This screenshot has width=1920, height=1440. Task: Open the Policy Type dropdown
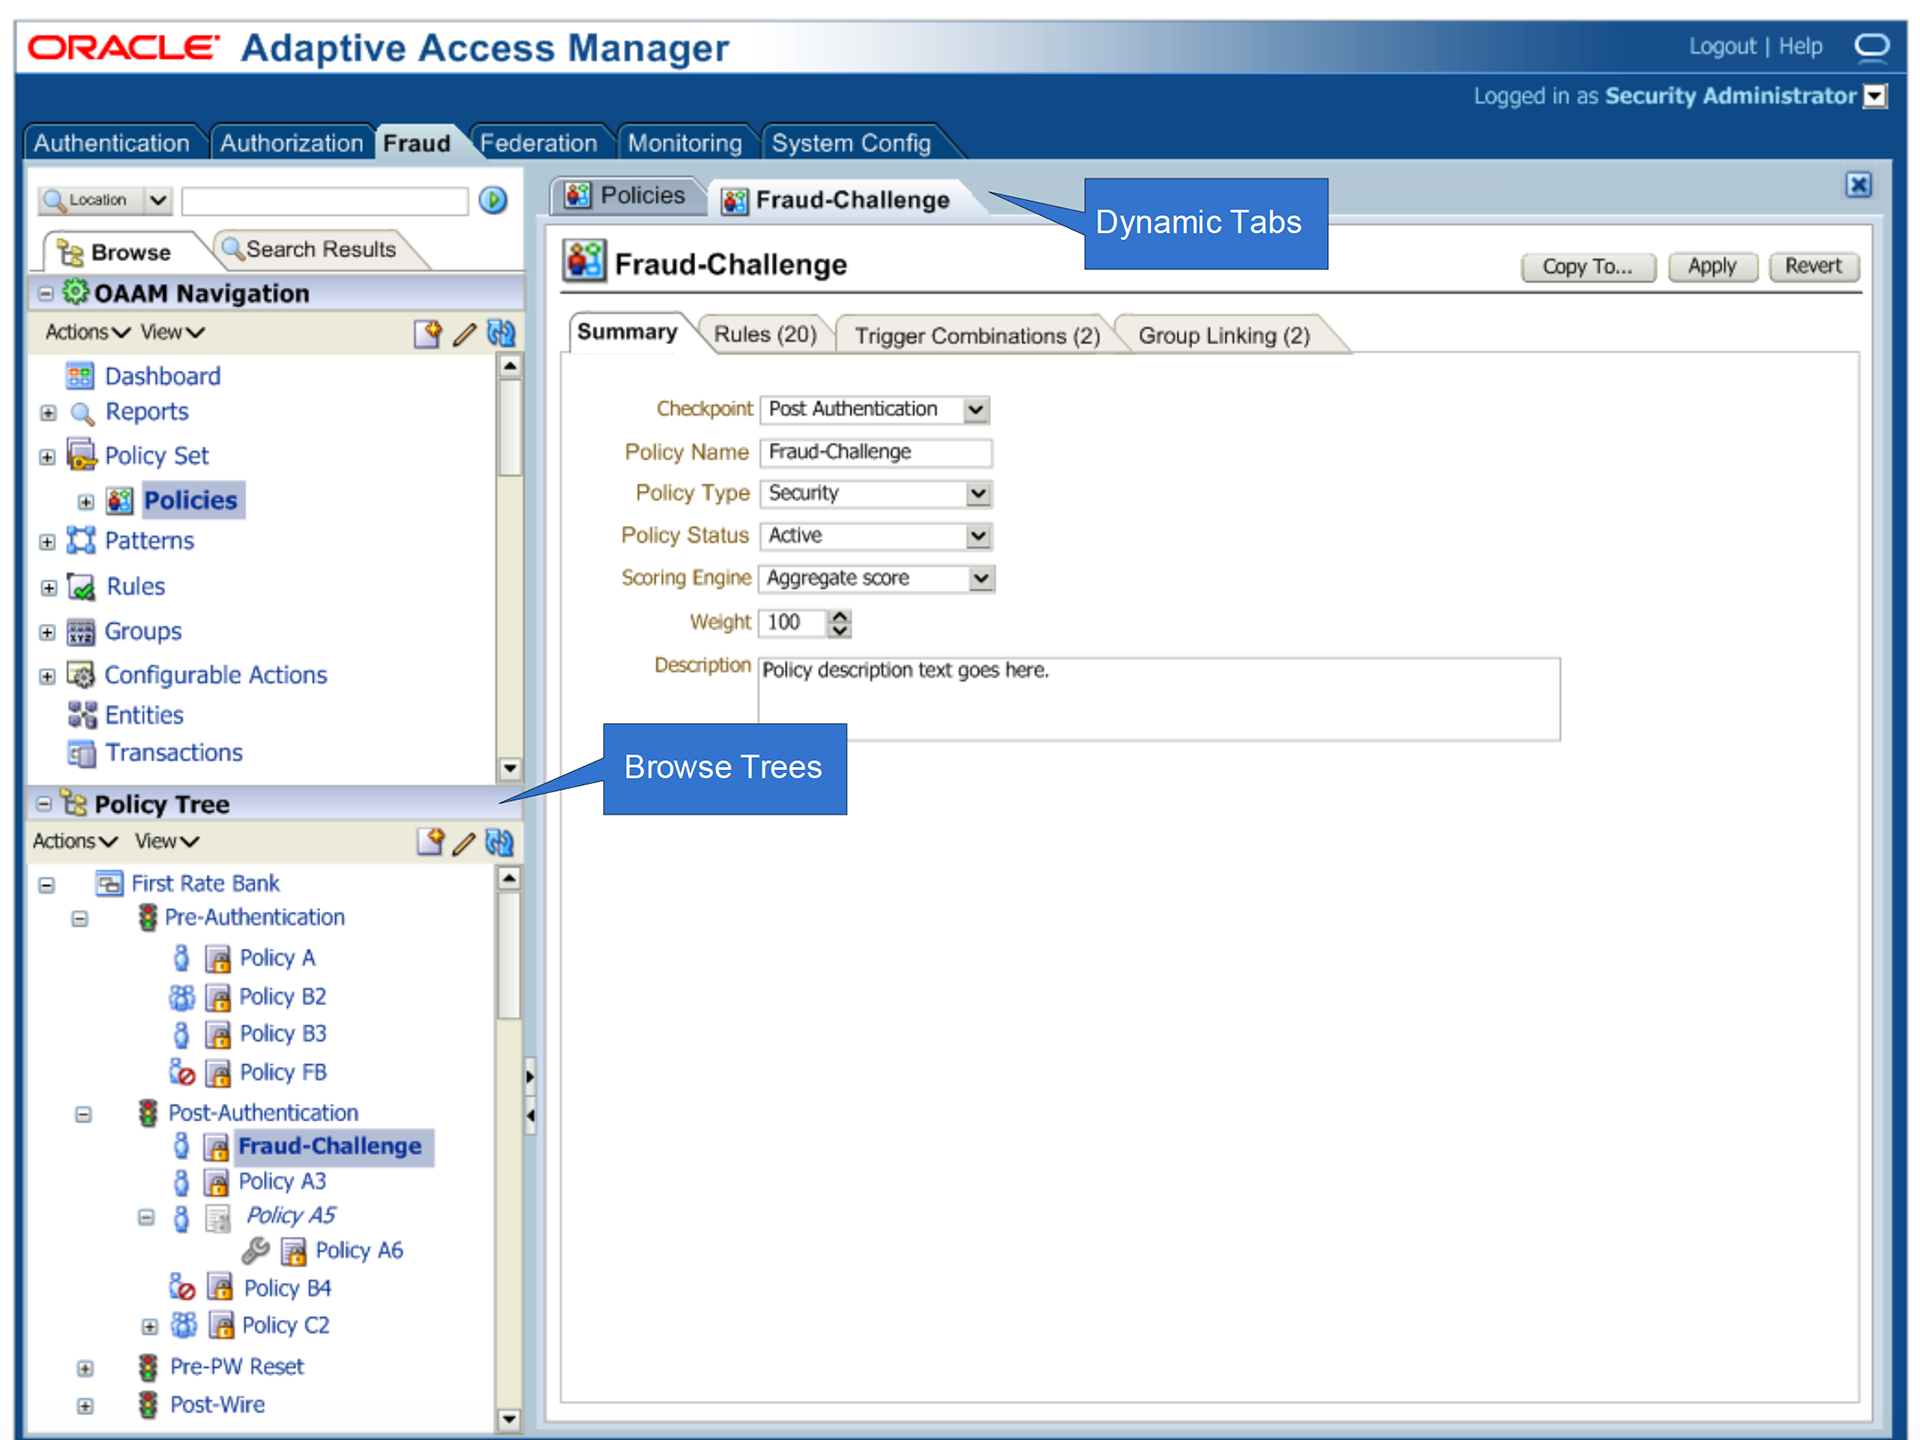[x=978, y=494]
